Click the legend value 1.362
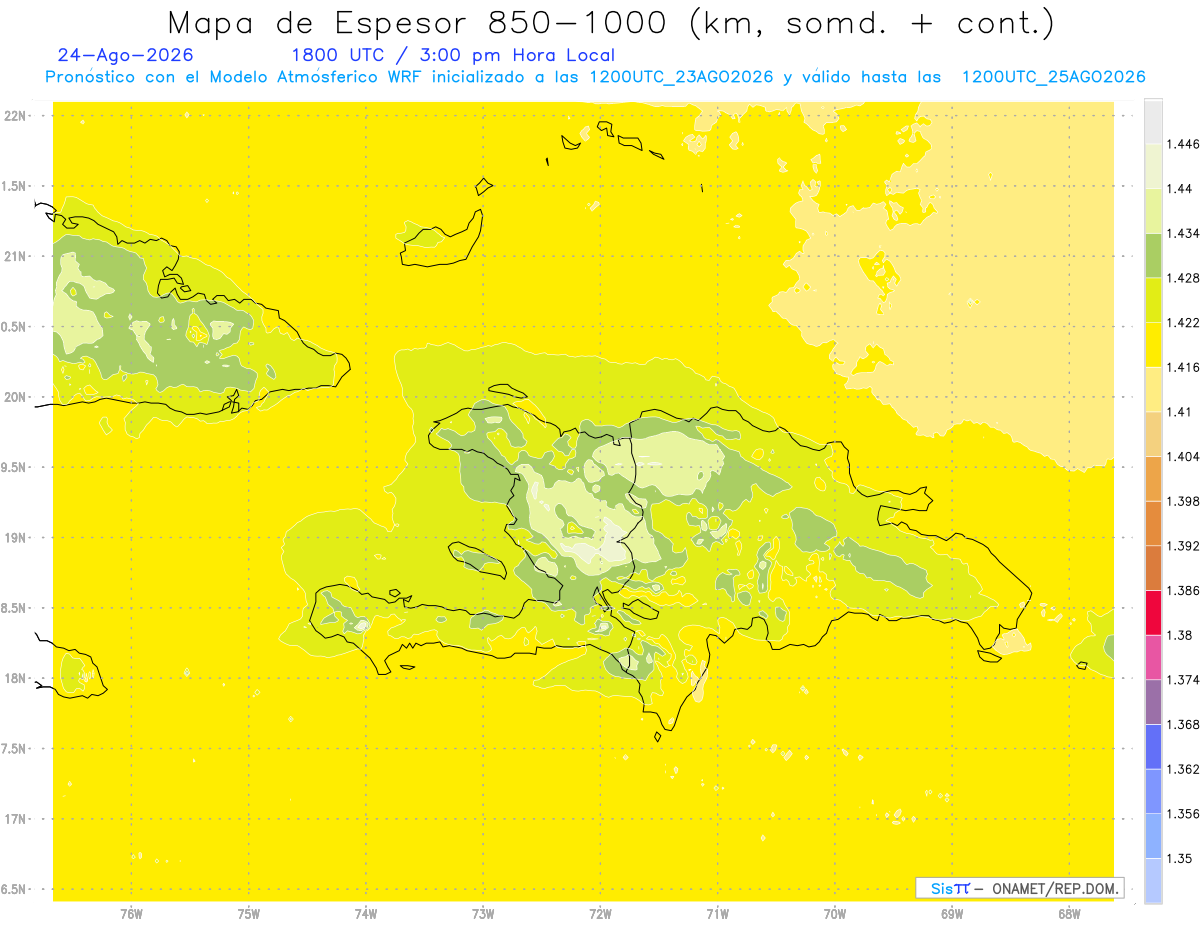Screen dimensions: 1200x927 (x=1184, y=769)
